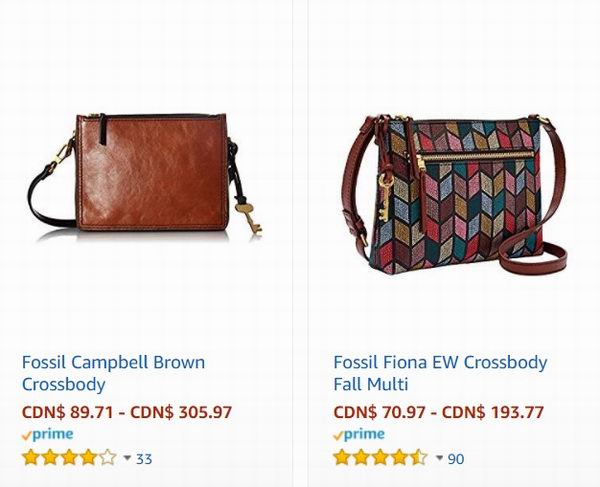Expand the rating dropdown arrow beside 33 reviews

click(127, 459)
